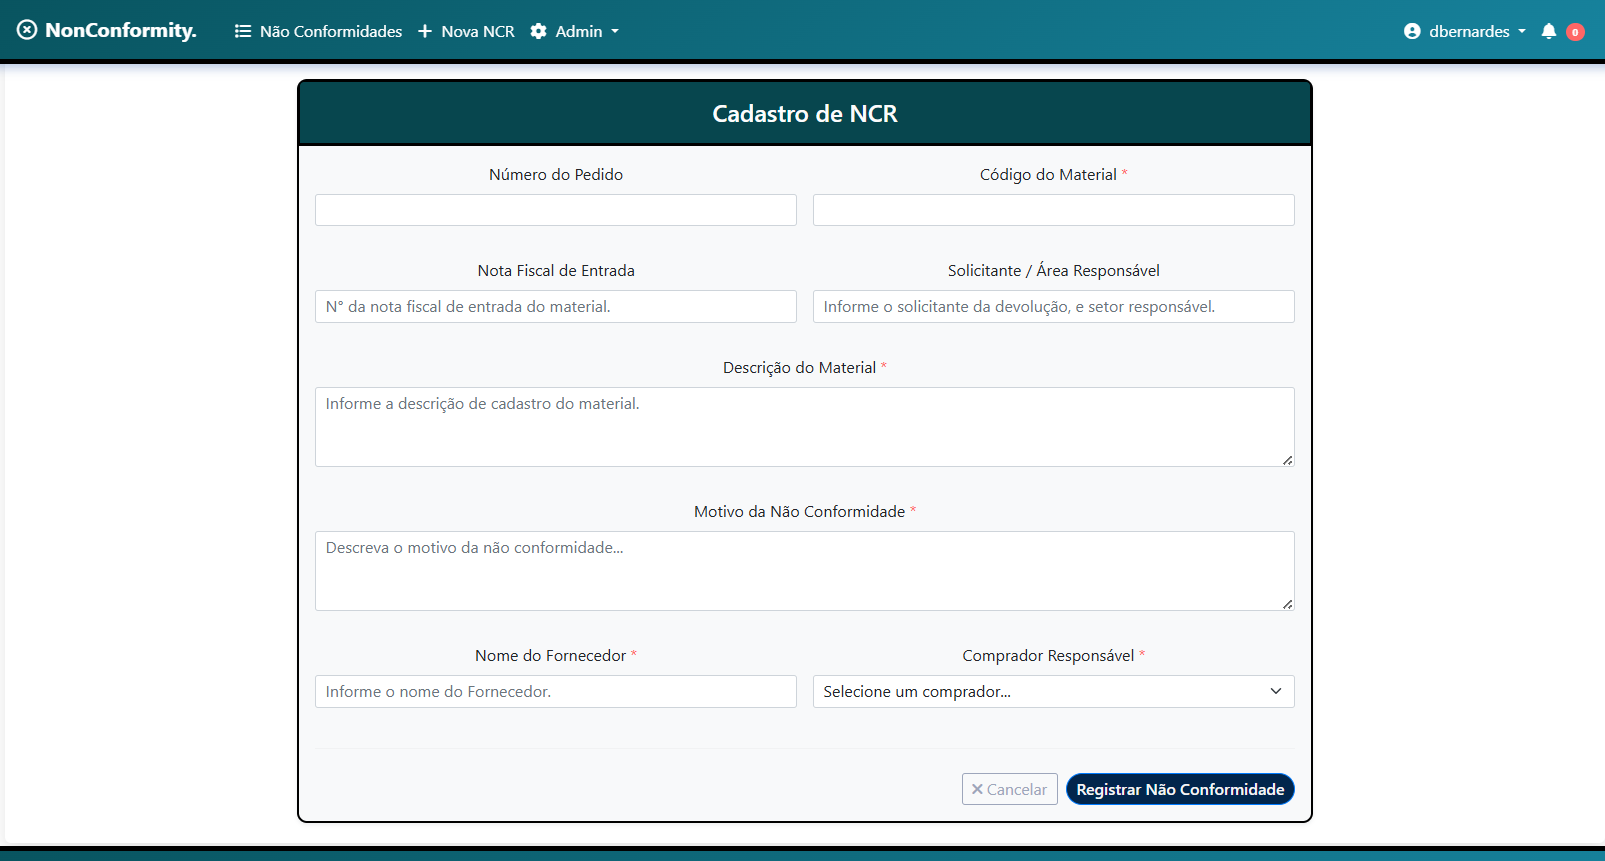This screenshot has width=1605, height=861.
Task: Click the NonConformity logo icon
Action: coord(27,30)
